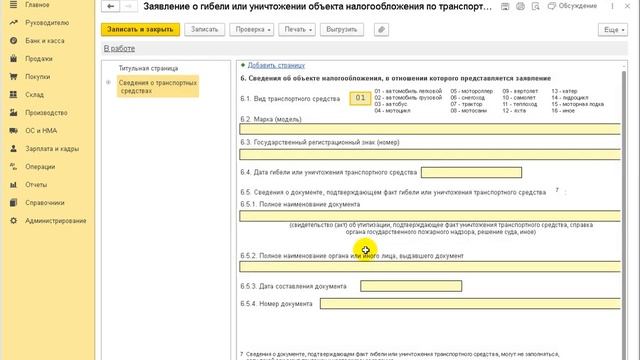Click the Добавить страницу link
Screen dimensions: 640x360
pyautogui.click(x=276, y=65)
